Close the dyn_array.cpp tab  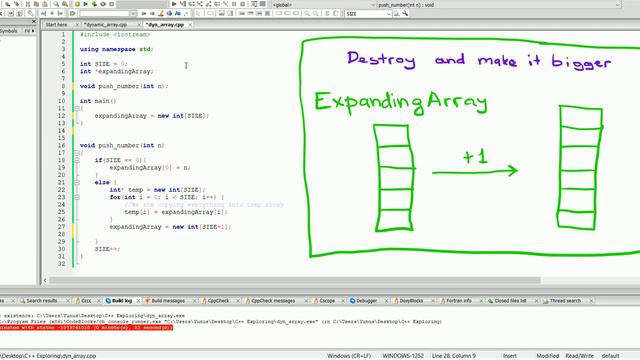(x=190, y=25)
